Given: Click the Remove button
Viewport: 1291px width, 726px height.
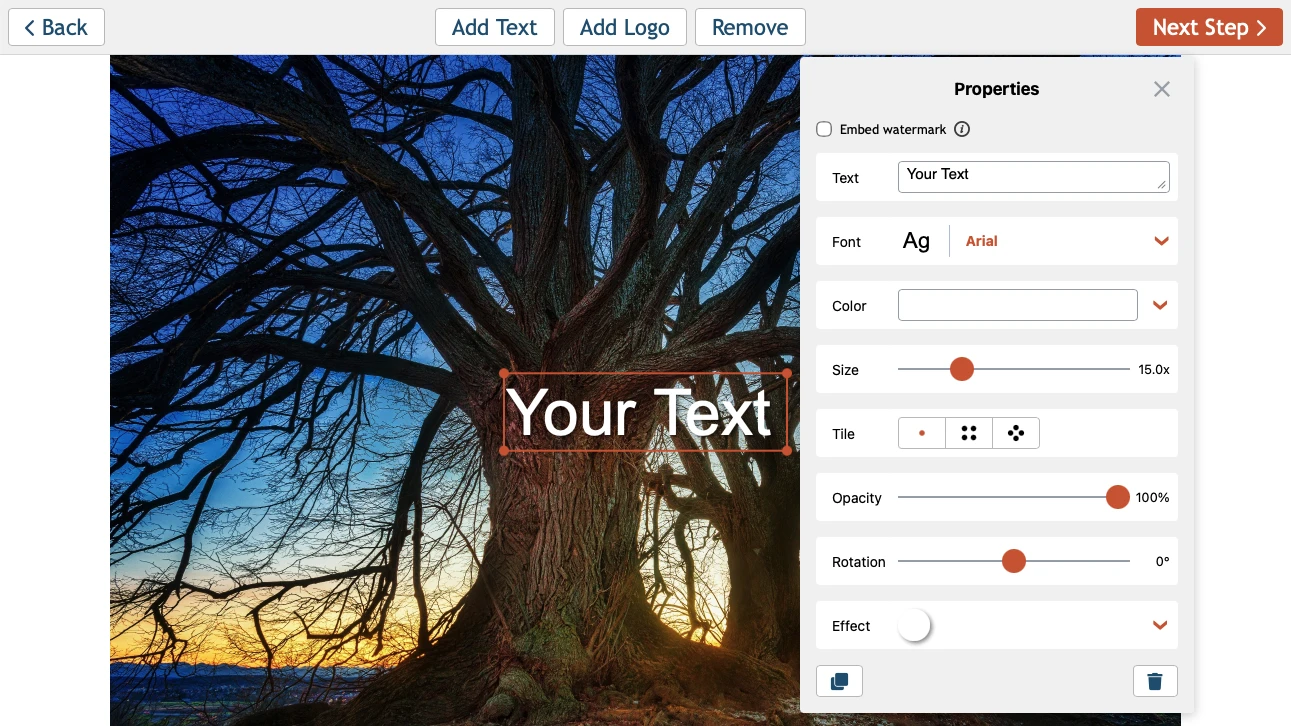Looking at the screenshot, I should [x=750, y=27].
